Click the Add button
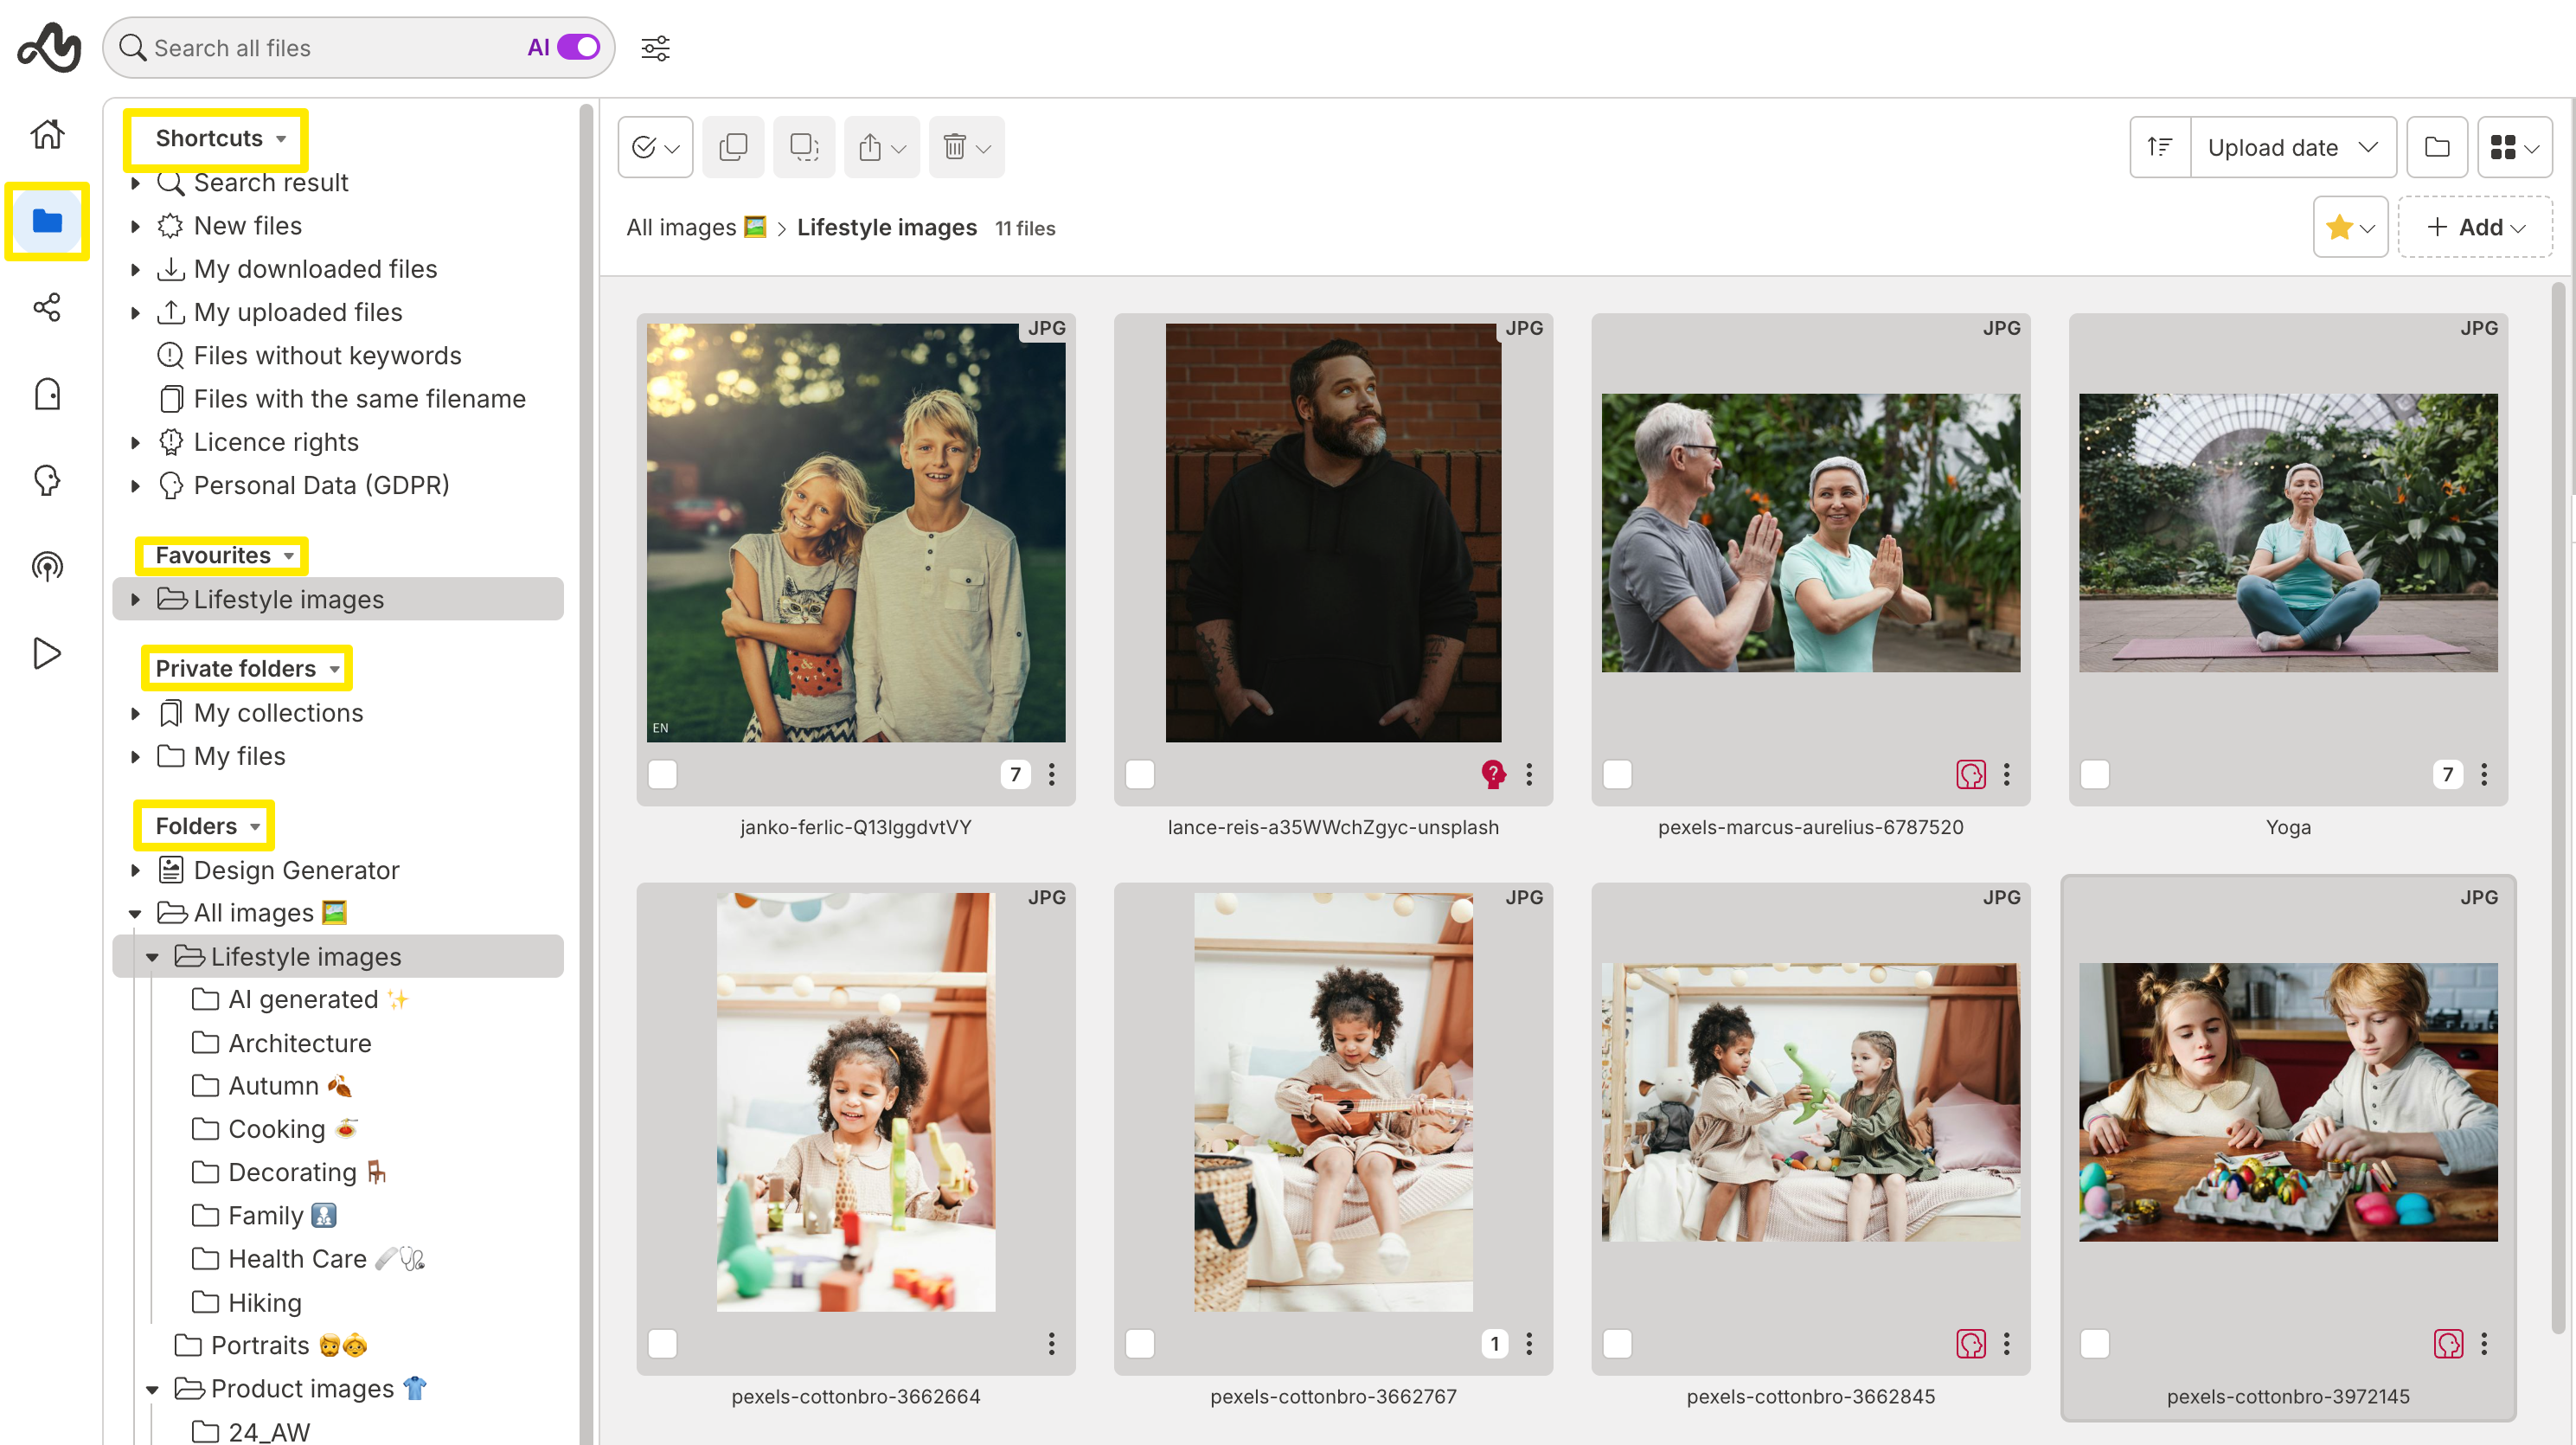 [x=2474, y=228]
